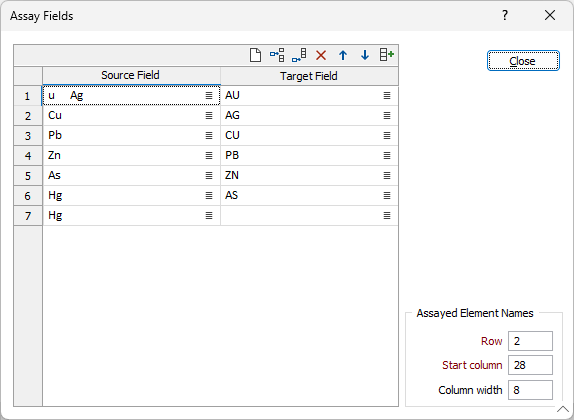Click the Start column input field
Image resolution: width=574 pixels, height=420 pixels.
click(x=530, y=365)
